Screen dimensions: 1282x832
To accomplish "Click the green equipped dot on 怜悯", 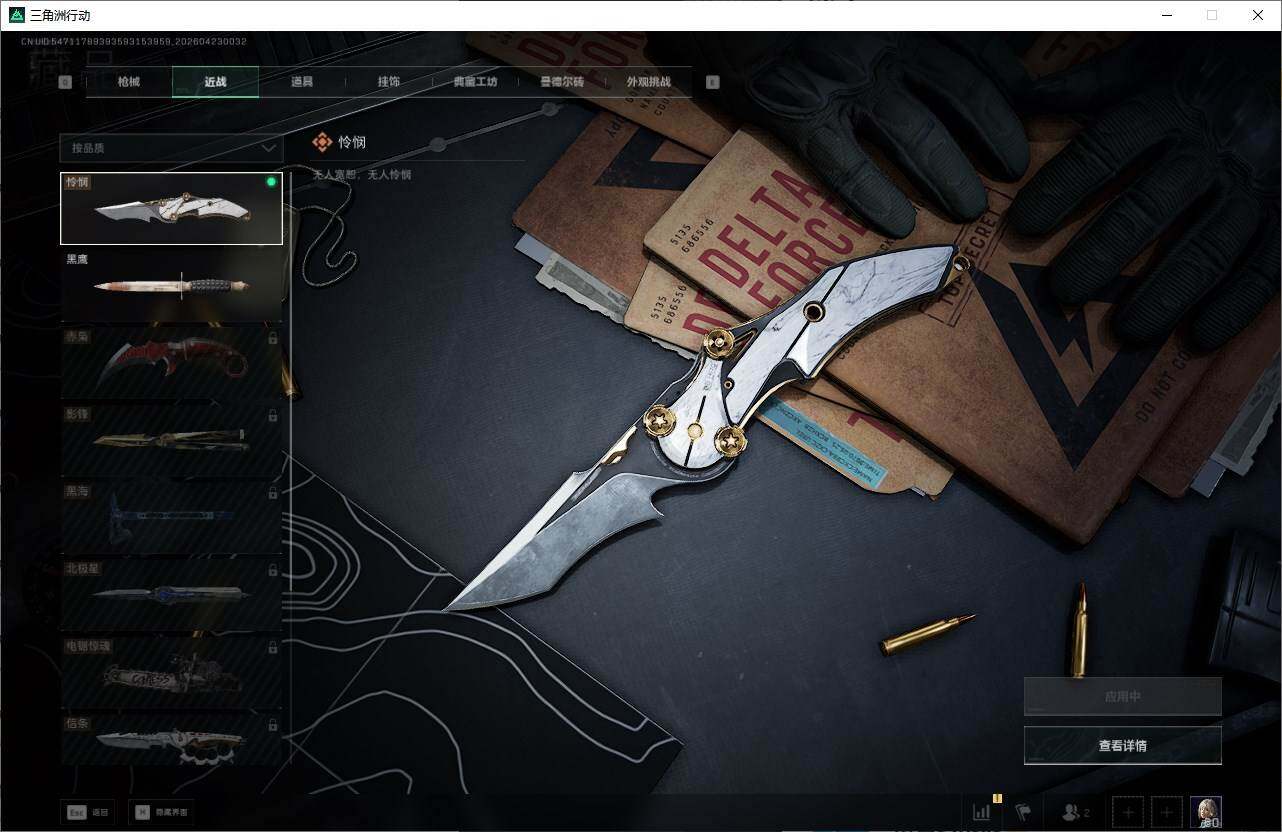I will (x=271, y=182).
